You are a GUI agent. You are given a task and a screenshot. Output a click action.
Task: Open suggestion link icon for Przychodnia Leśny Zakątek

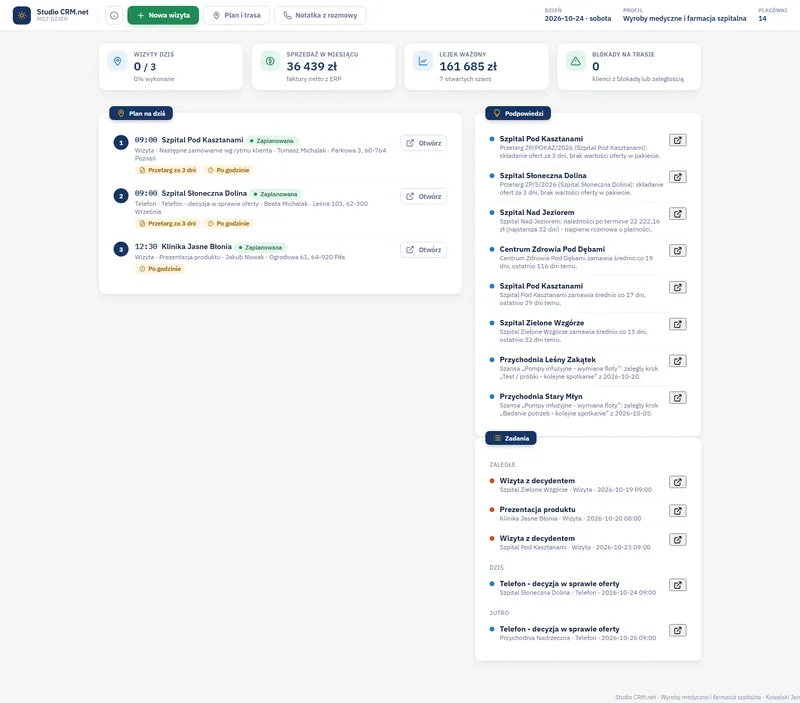[678, 361]
